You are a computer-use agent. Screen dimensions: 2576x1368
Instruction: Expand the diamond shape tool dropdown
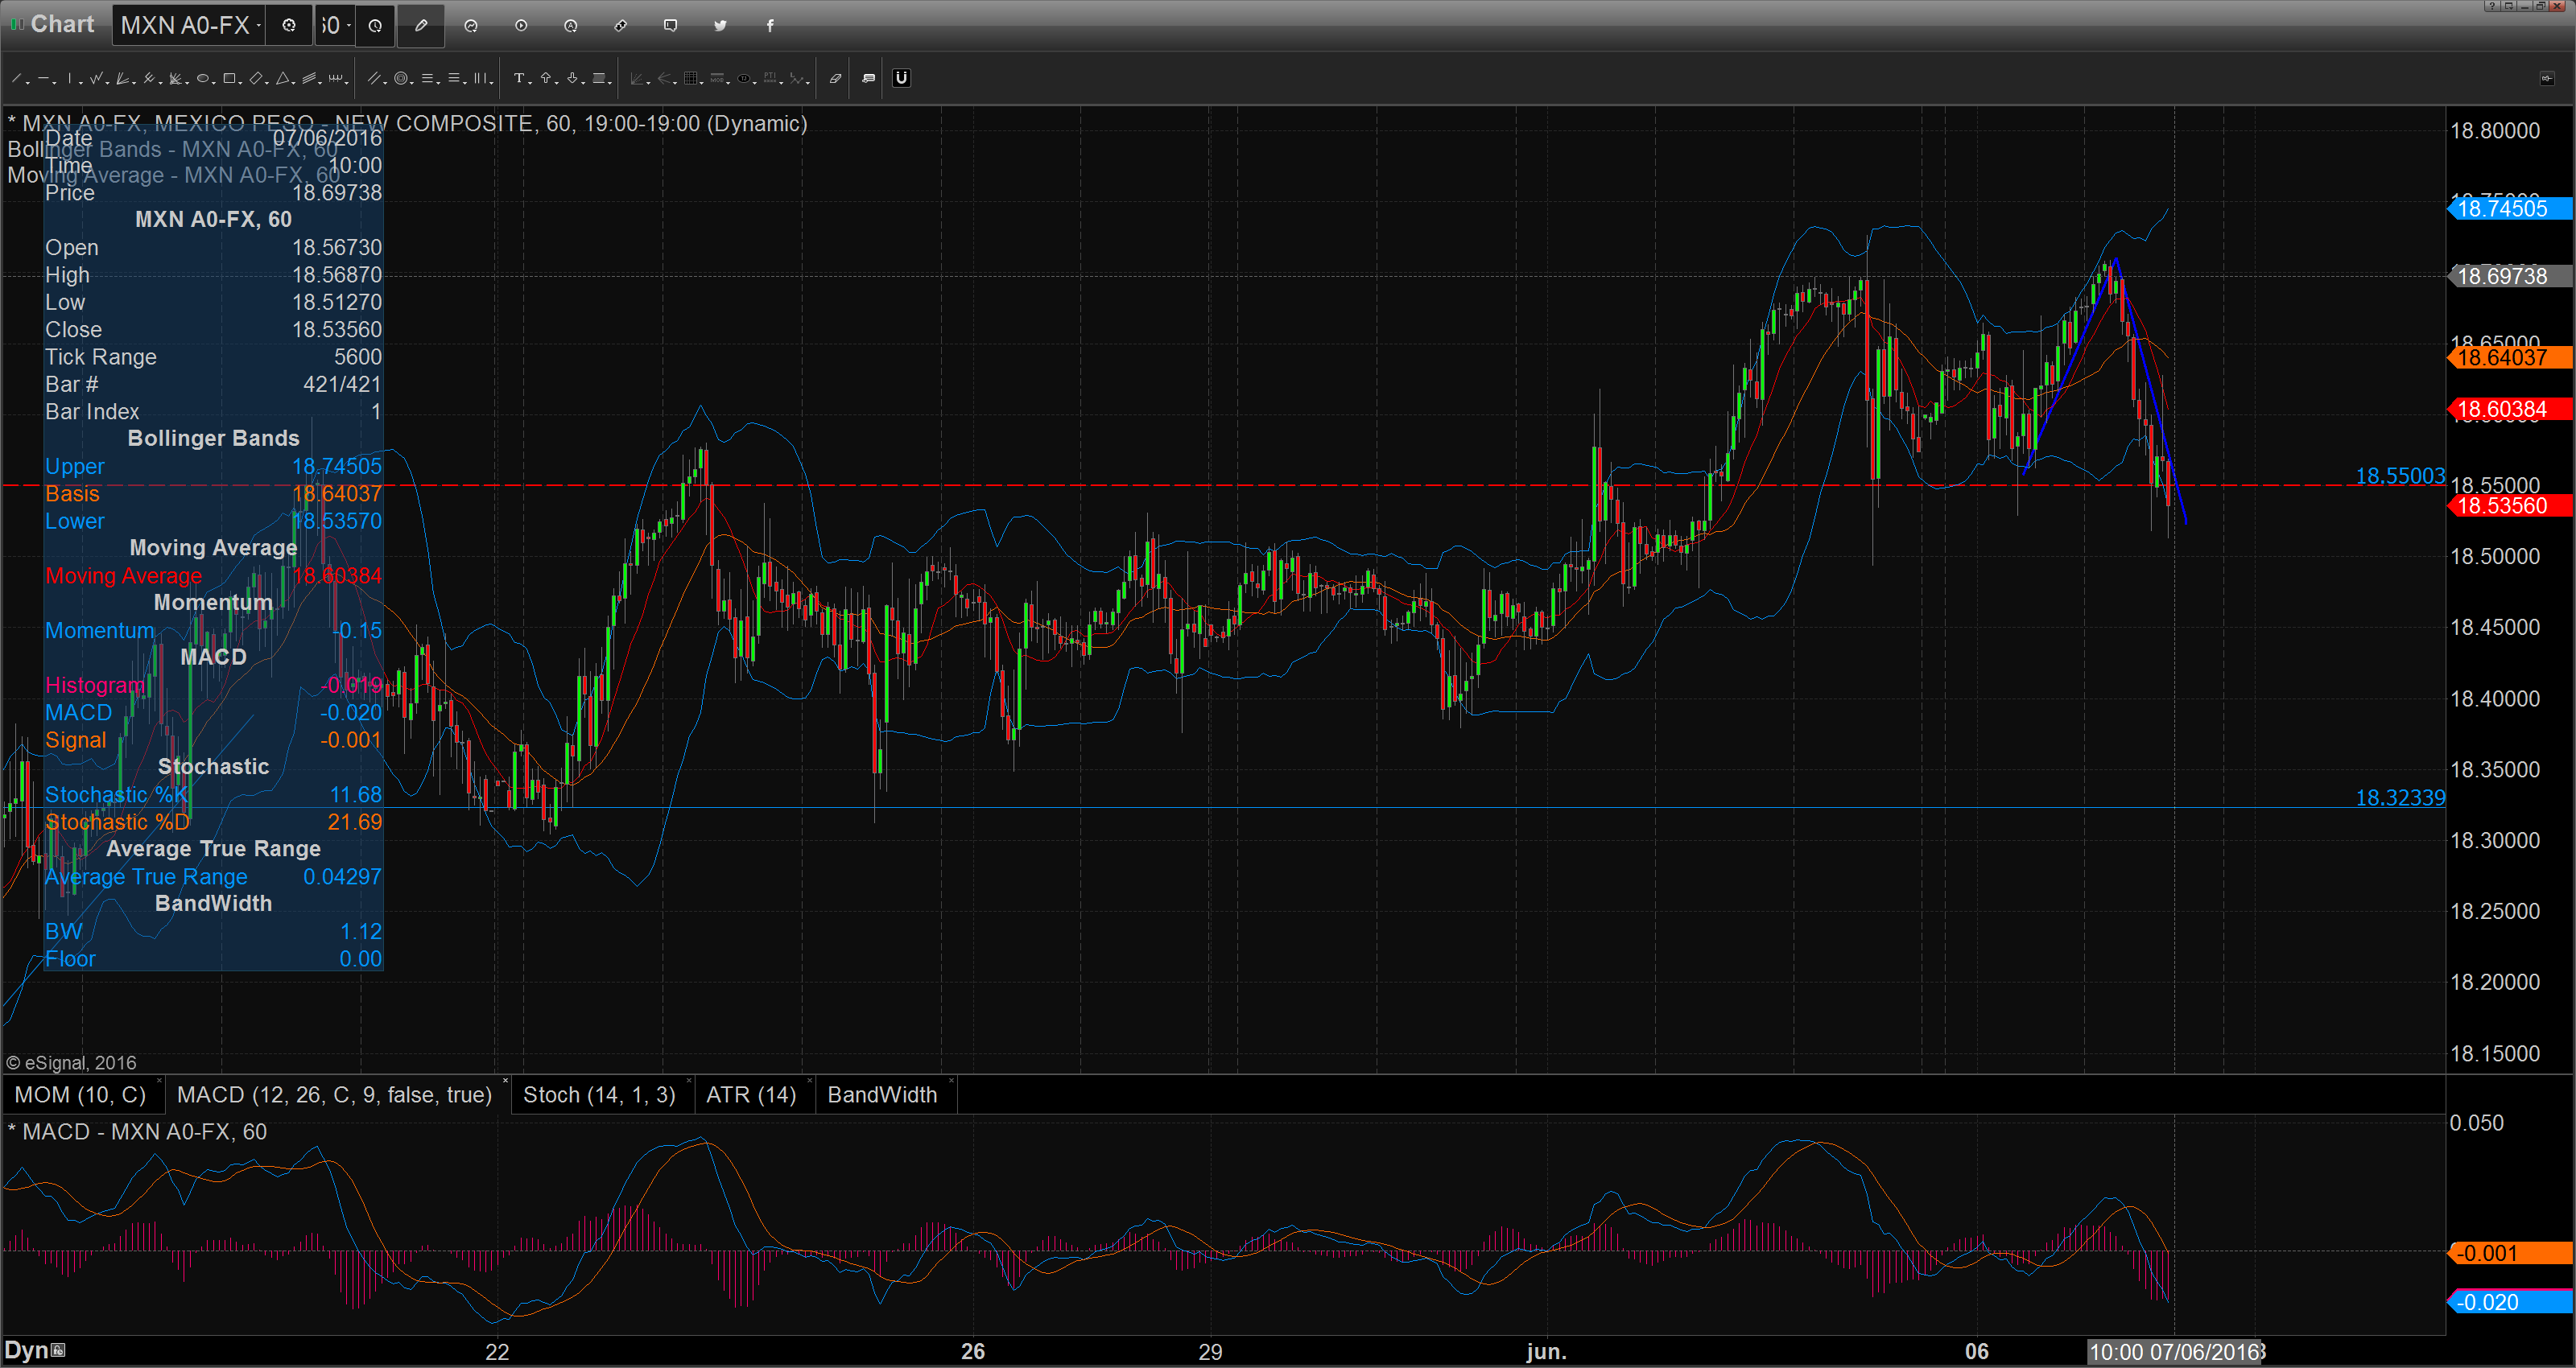[x=267, y=84]
